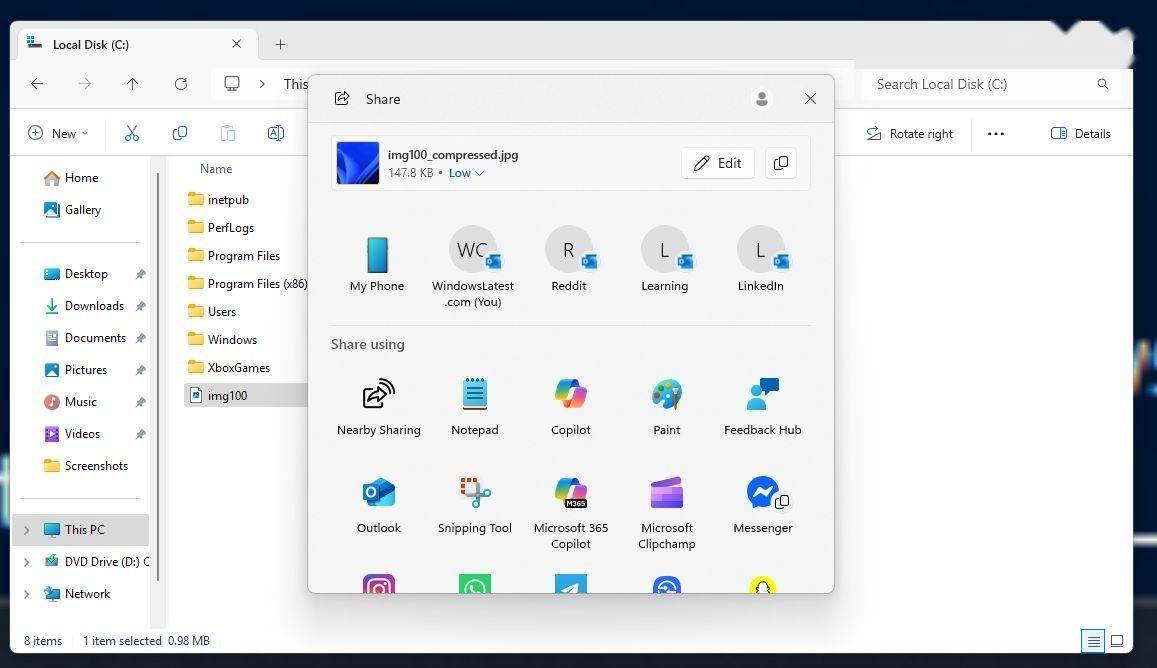Expand the This PC tree node
Viewport: 1157px width, 668px height.
27,530
